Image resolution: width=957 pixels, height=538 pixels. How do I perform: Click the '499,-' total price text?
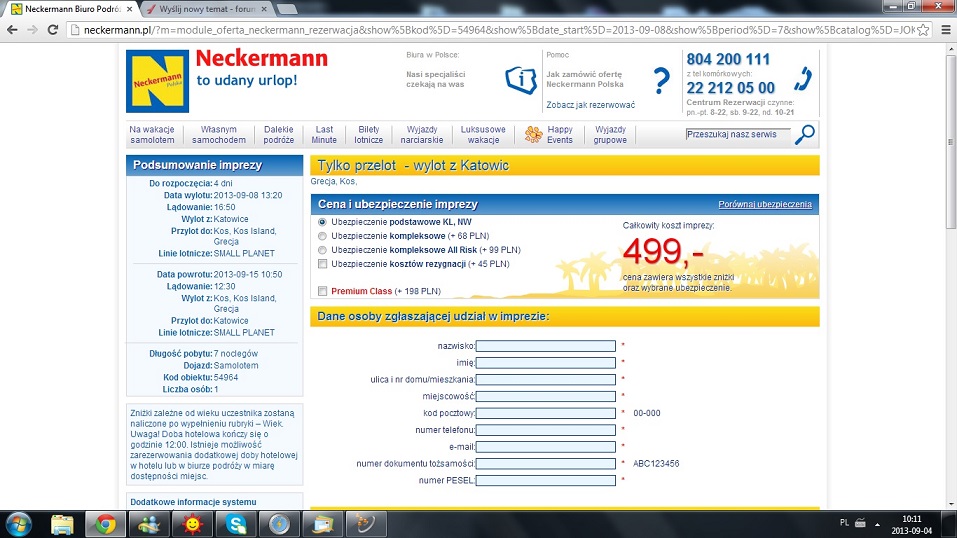[663, 251]
